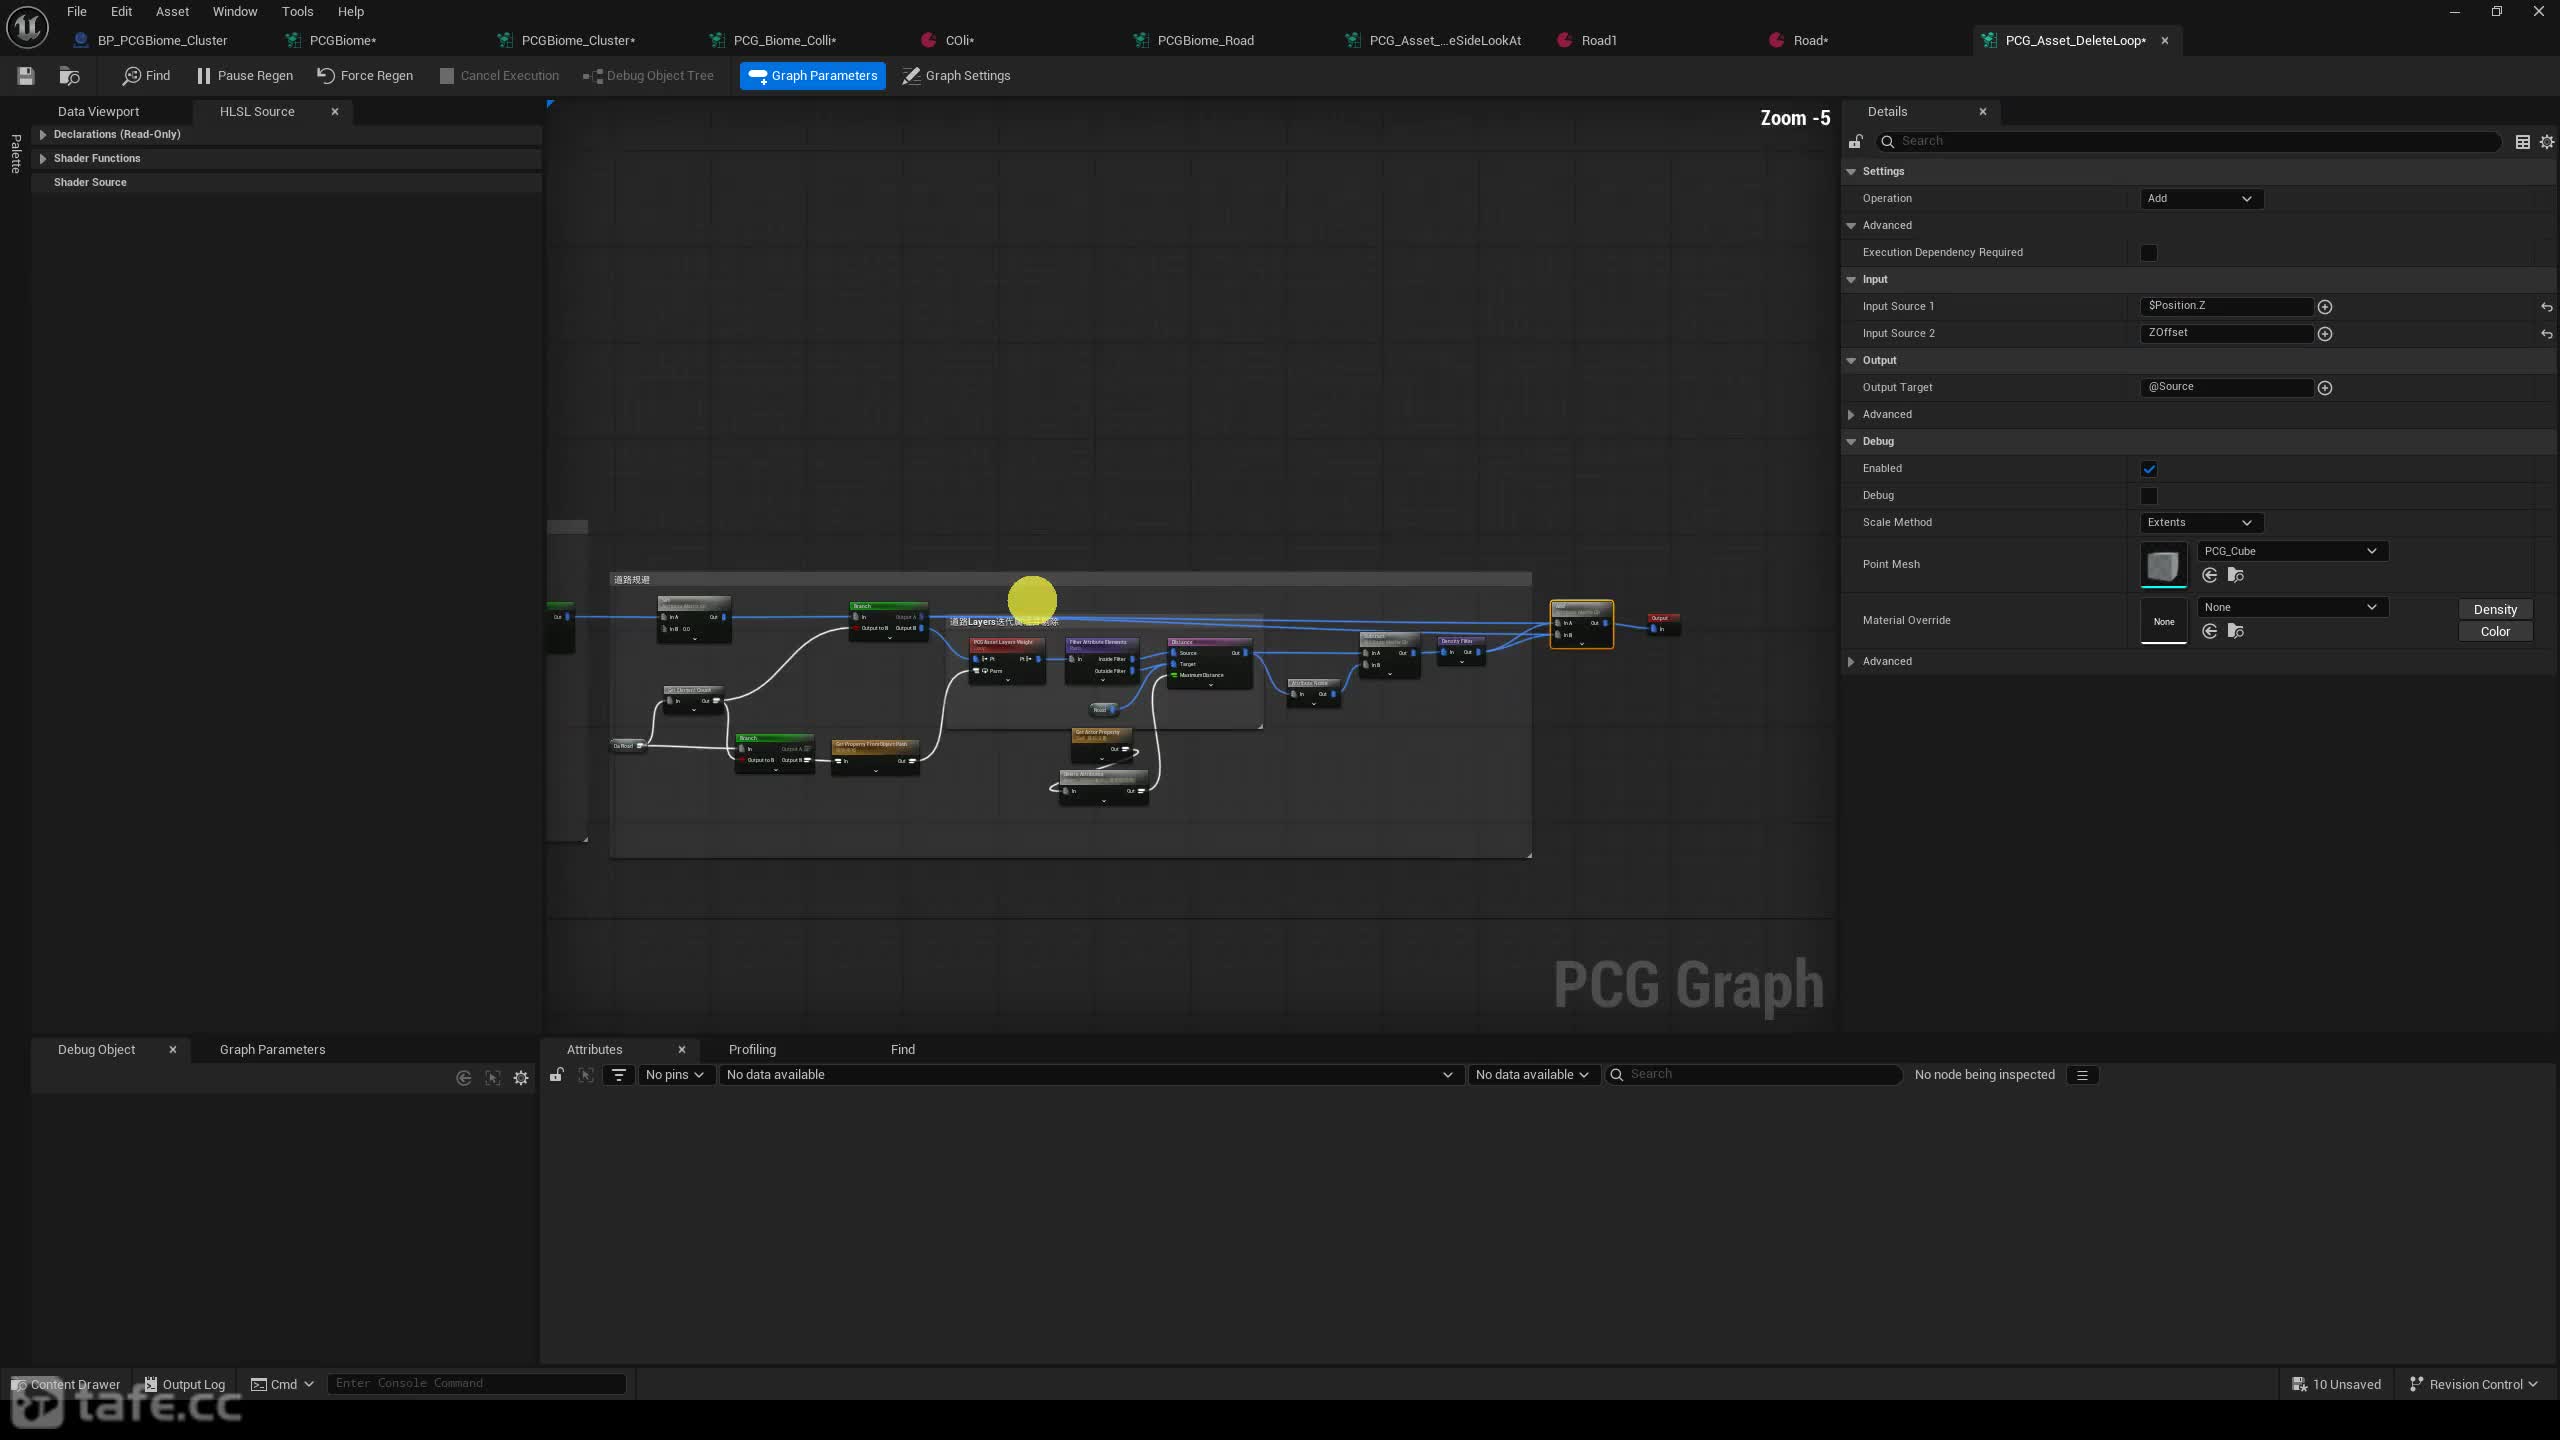2560x1440 pixels.
Task: Switch to the Graph Parameters tab
Action: tap(272, 1050)
